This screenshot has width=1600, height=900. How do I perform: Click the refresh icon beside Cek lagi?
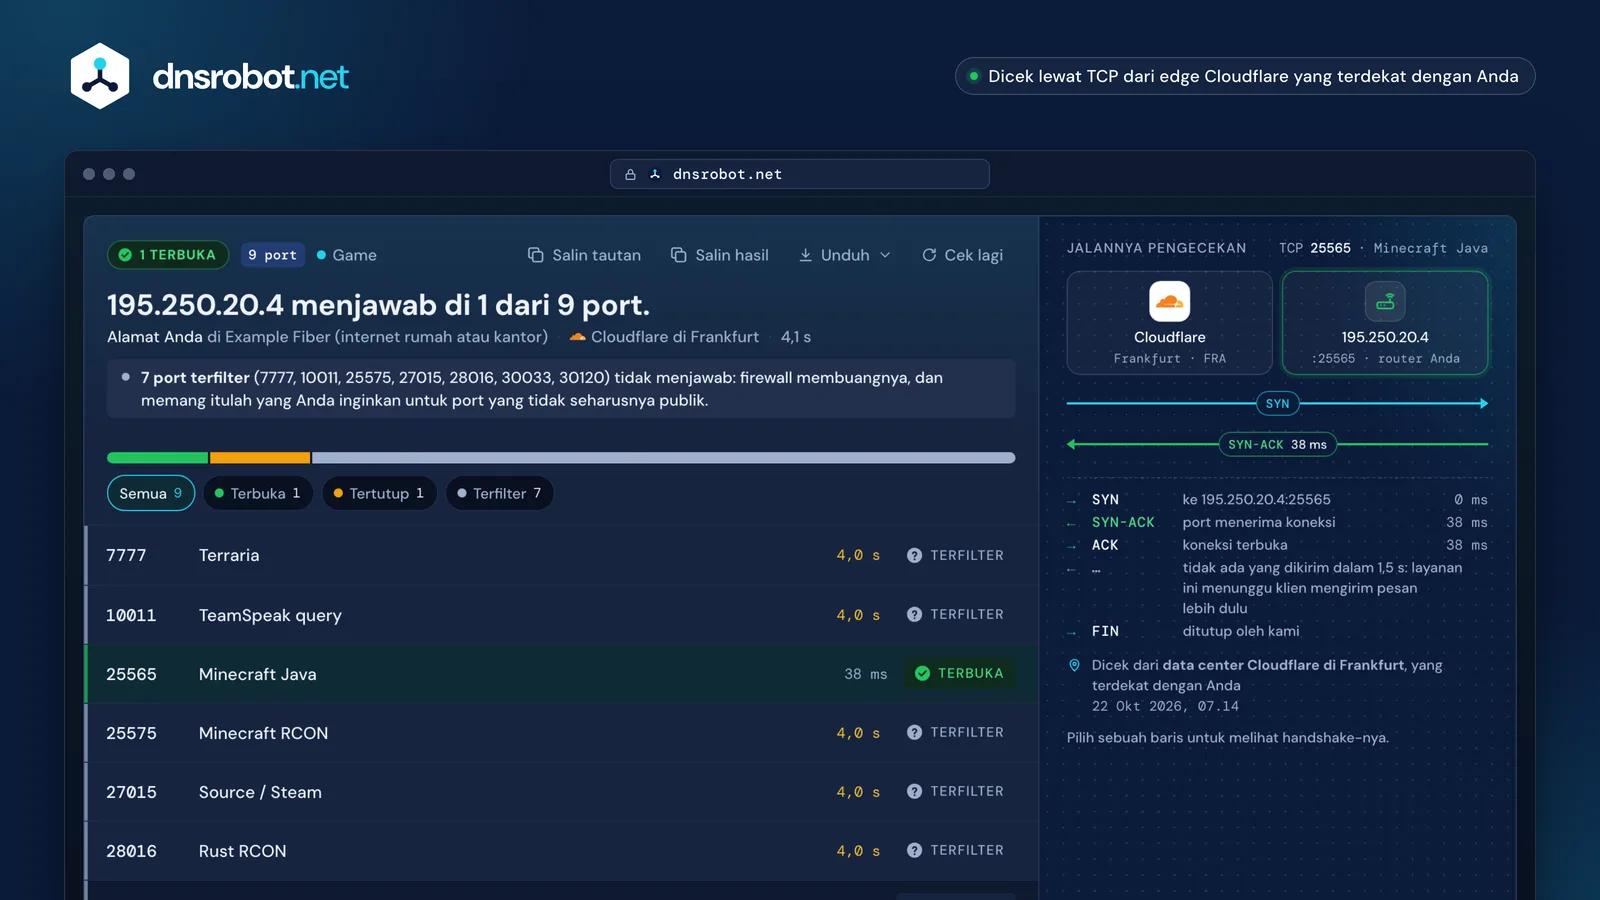point(929,255)
